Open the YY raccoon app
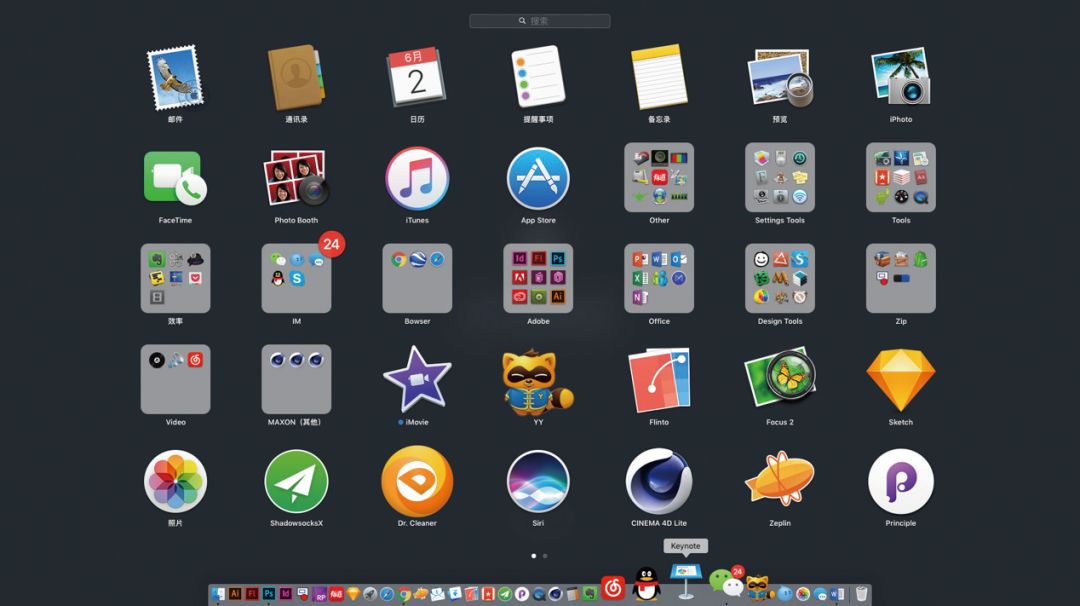This screenshot has height=606, width=1080. [x=538, y=381]
